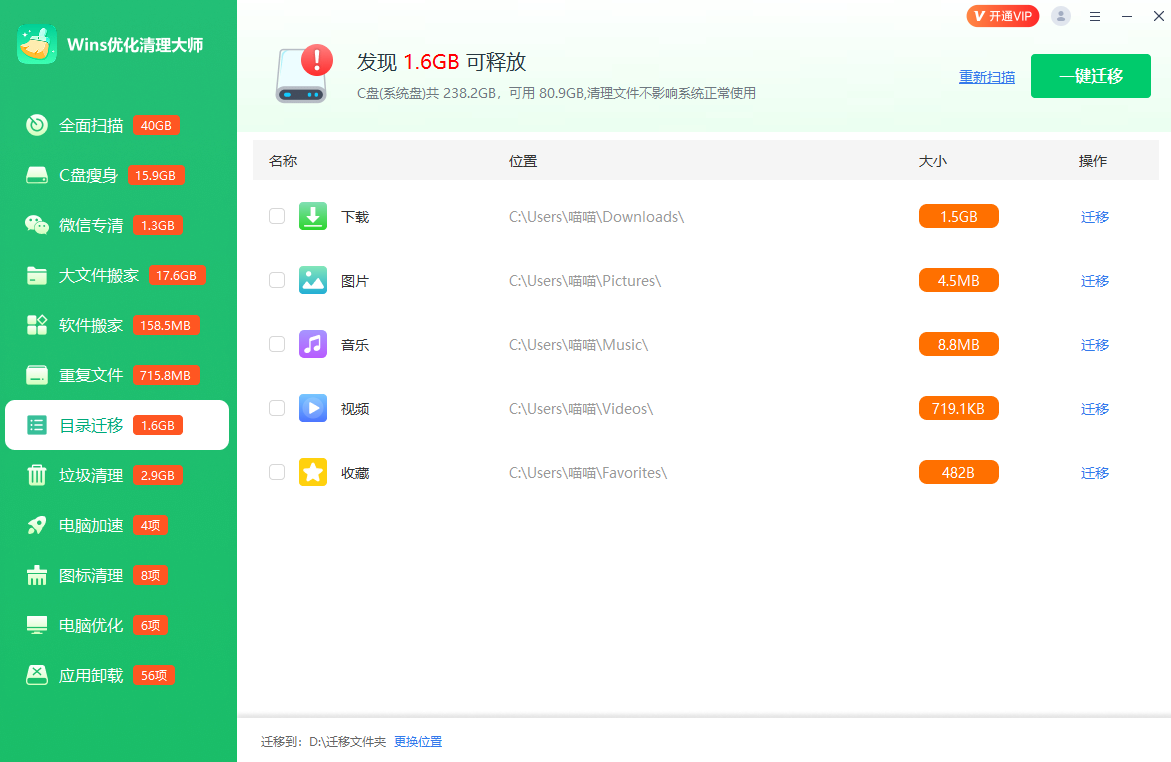The height and width of the screenshot is (762, 1171).
Task: Click the Pictures folder icon
Action: pos(313,280)
